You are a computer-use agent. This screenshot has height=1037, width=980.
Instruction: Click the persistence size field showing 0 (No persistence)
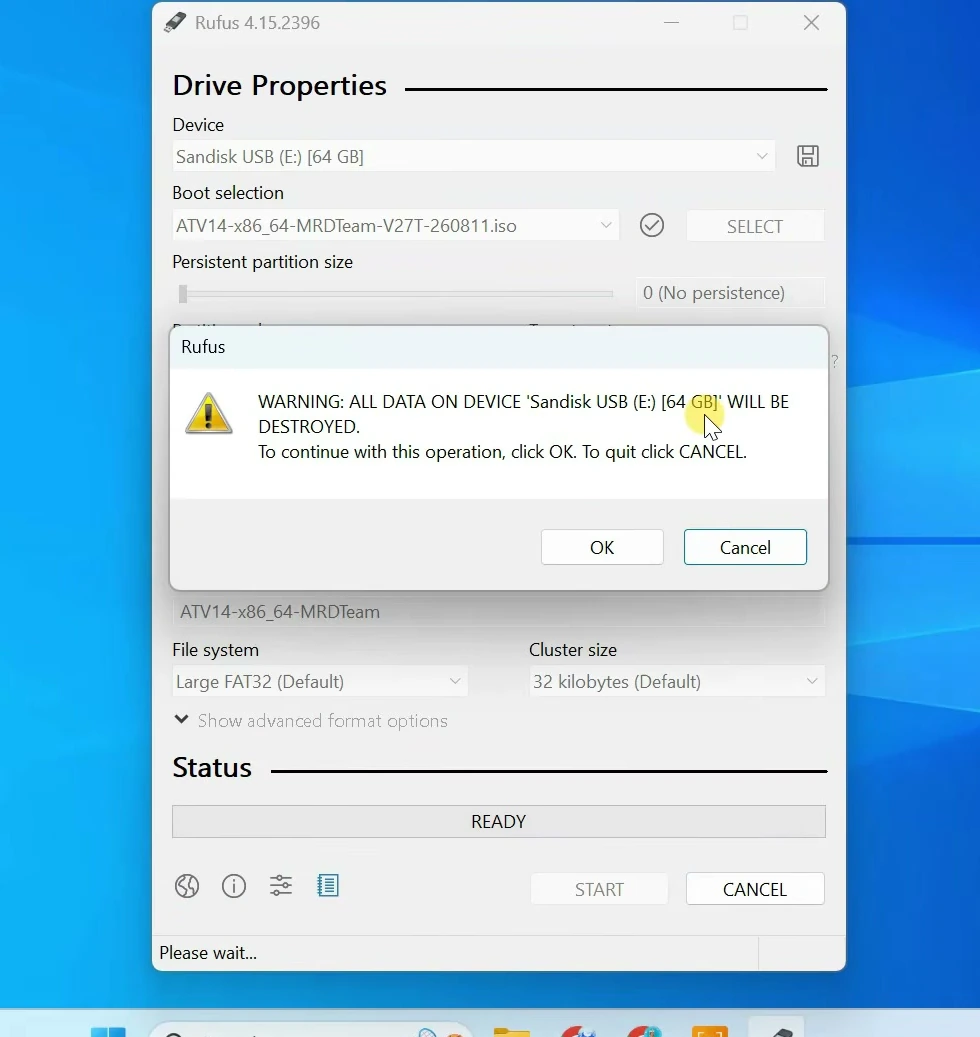click(730, 292)
